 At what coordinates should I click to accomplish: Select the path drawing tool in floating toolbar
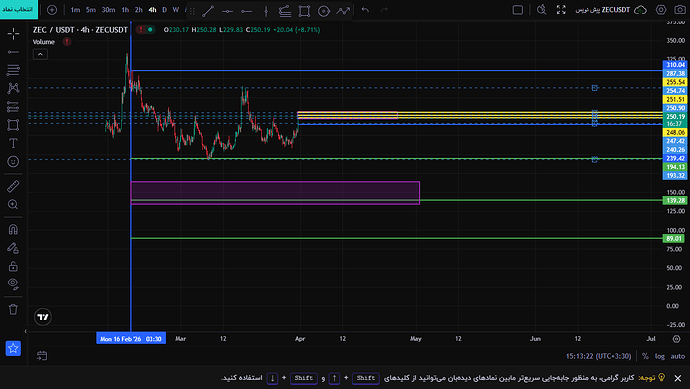(343, 11)
